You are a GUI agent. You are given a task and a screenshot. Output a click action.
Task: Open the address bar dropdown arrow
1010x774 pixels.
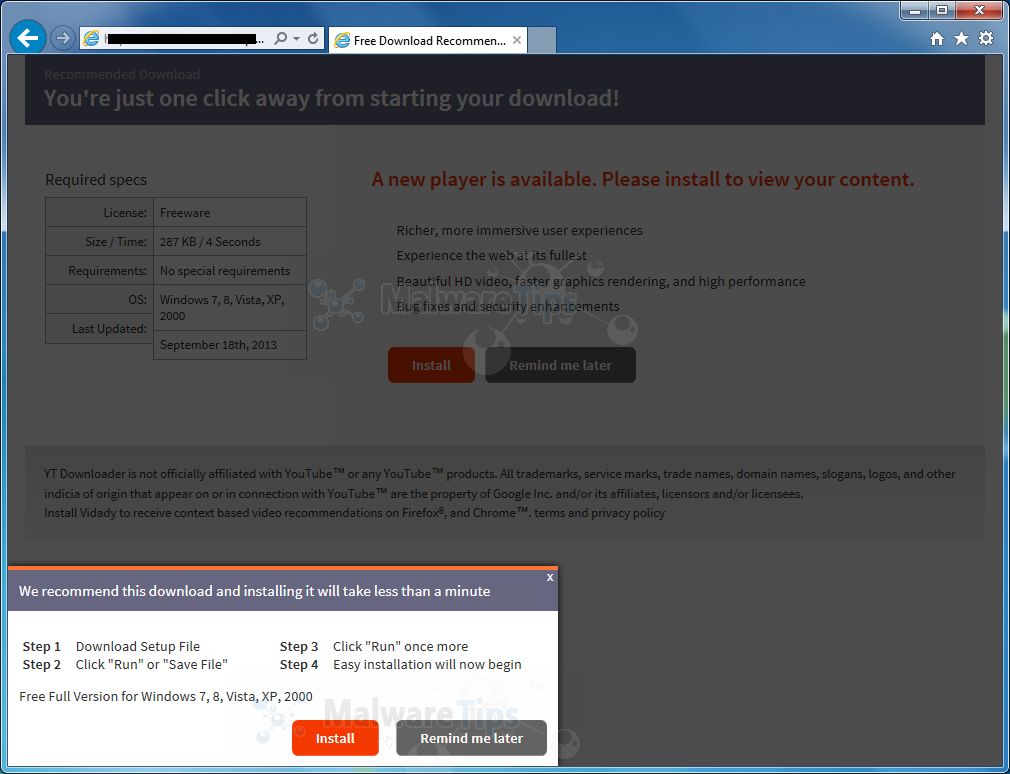296,39
